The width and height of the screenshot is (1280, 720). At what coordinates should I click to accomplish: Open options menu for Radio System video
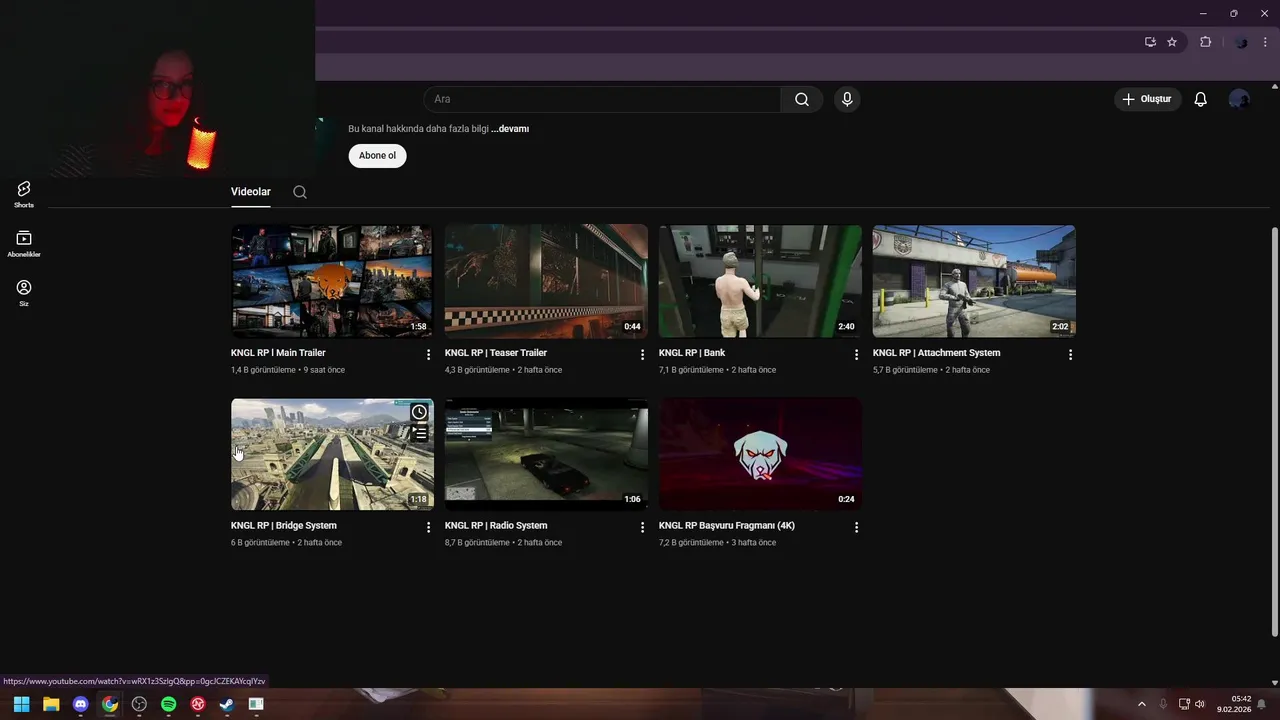(x=642, y=527)
